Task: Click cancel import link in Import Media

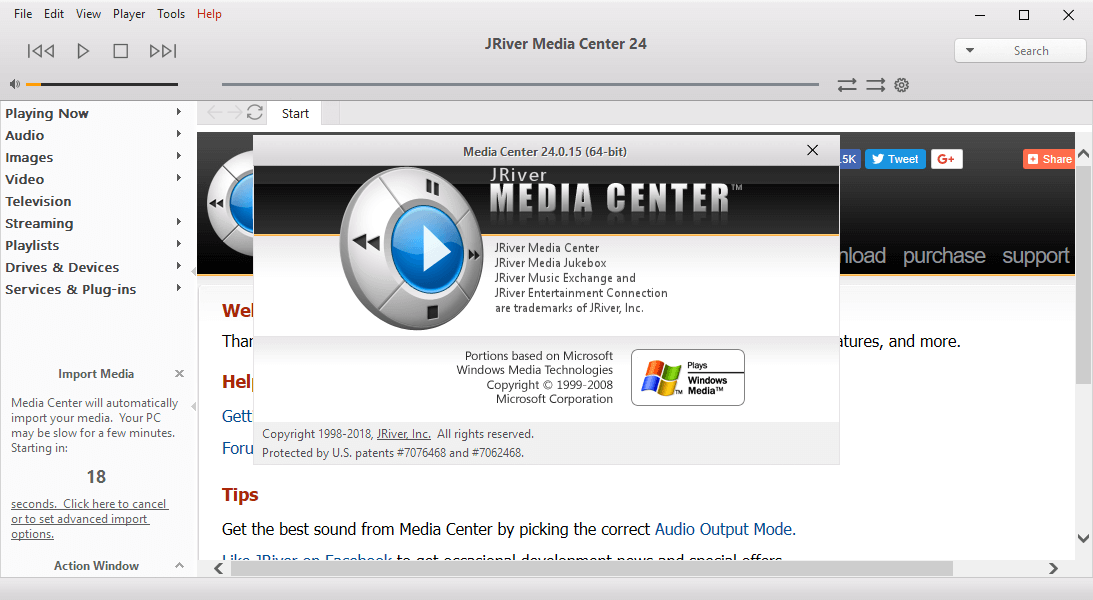Action: click(x=89, y=518)
